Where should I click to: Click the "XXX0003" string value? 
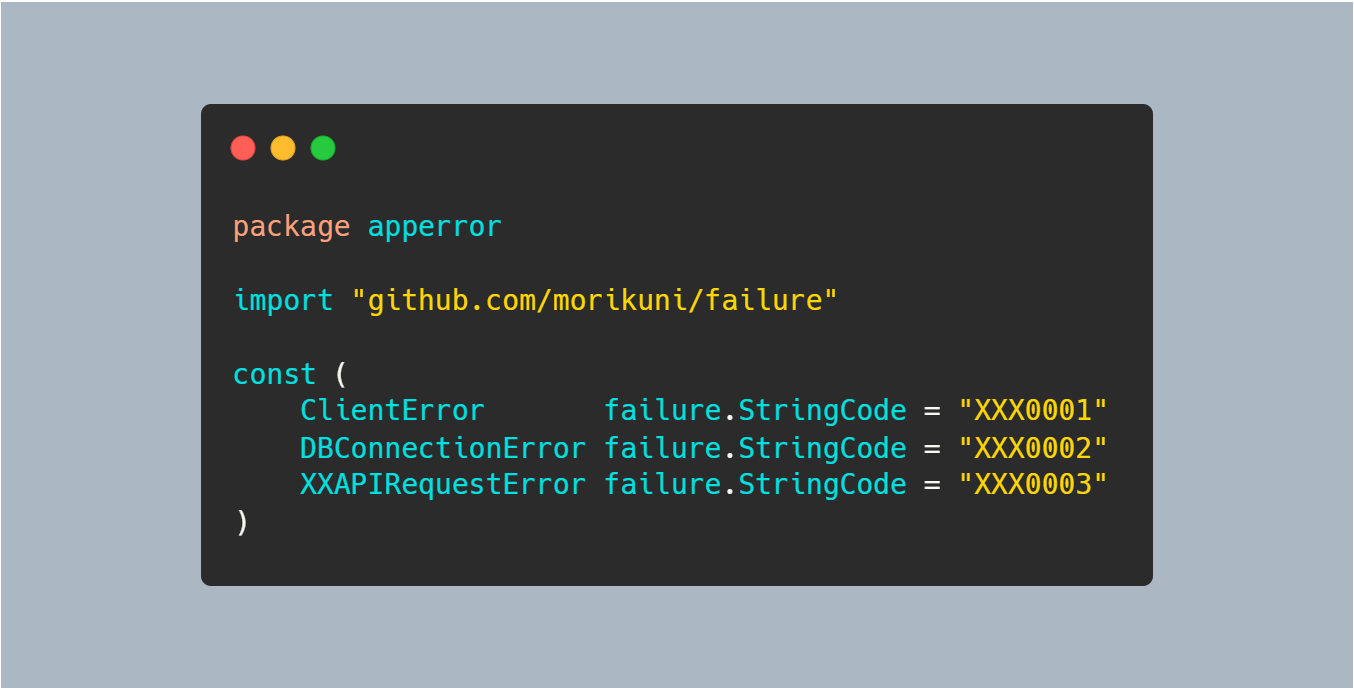click(1033, 484)
